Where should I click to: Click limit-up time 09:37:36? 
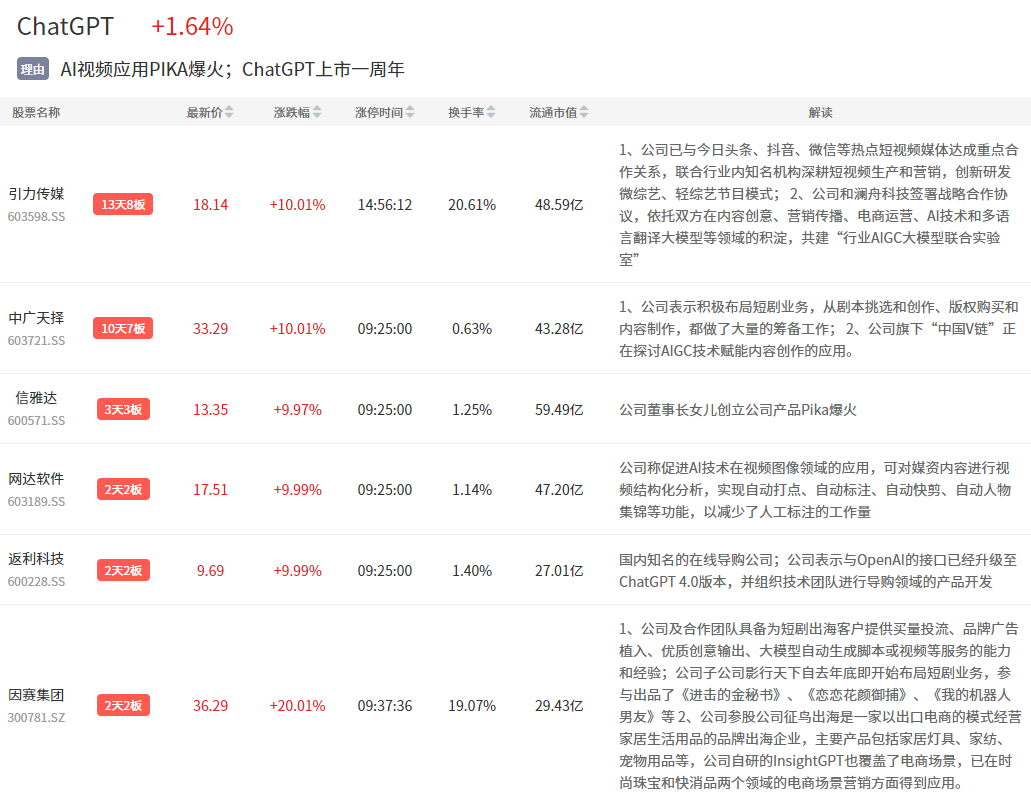[x=385, y=706]
